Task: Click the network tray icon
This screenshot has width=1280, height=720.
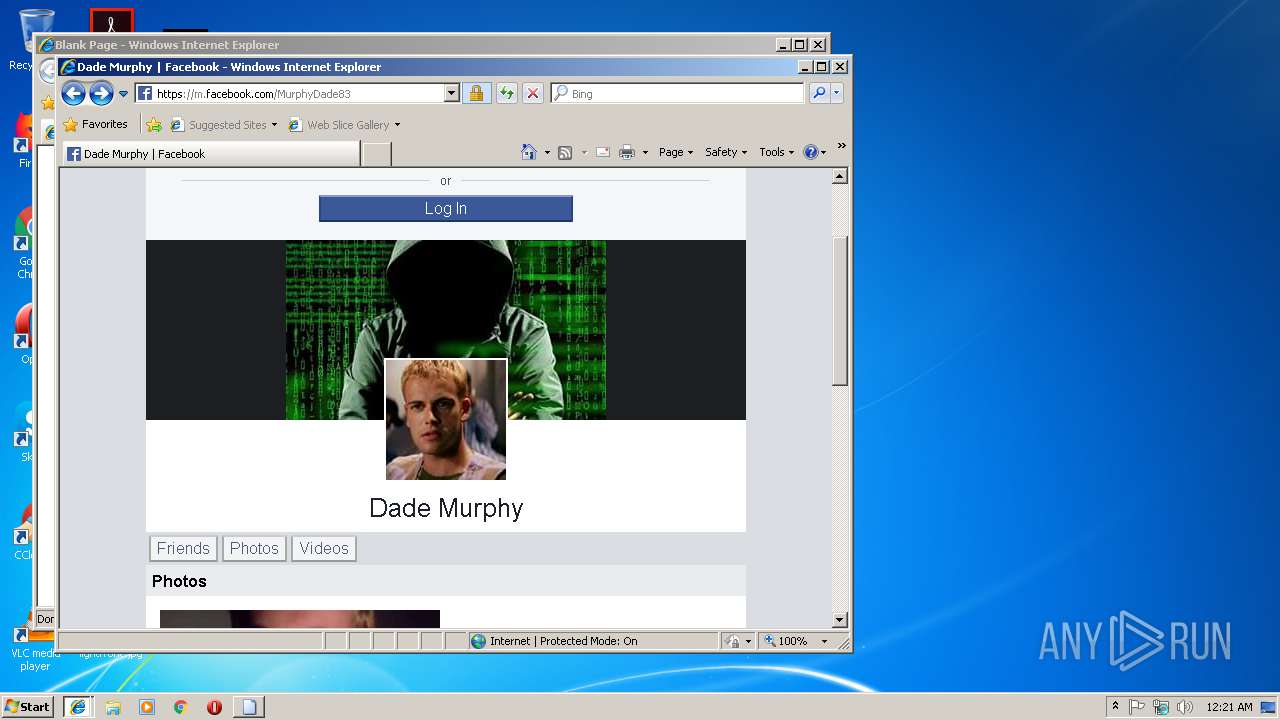Action: click(x=1161, y=707)
